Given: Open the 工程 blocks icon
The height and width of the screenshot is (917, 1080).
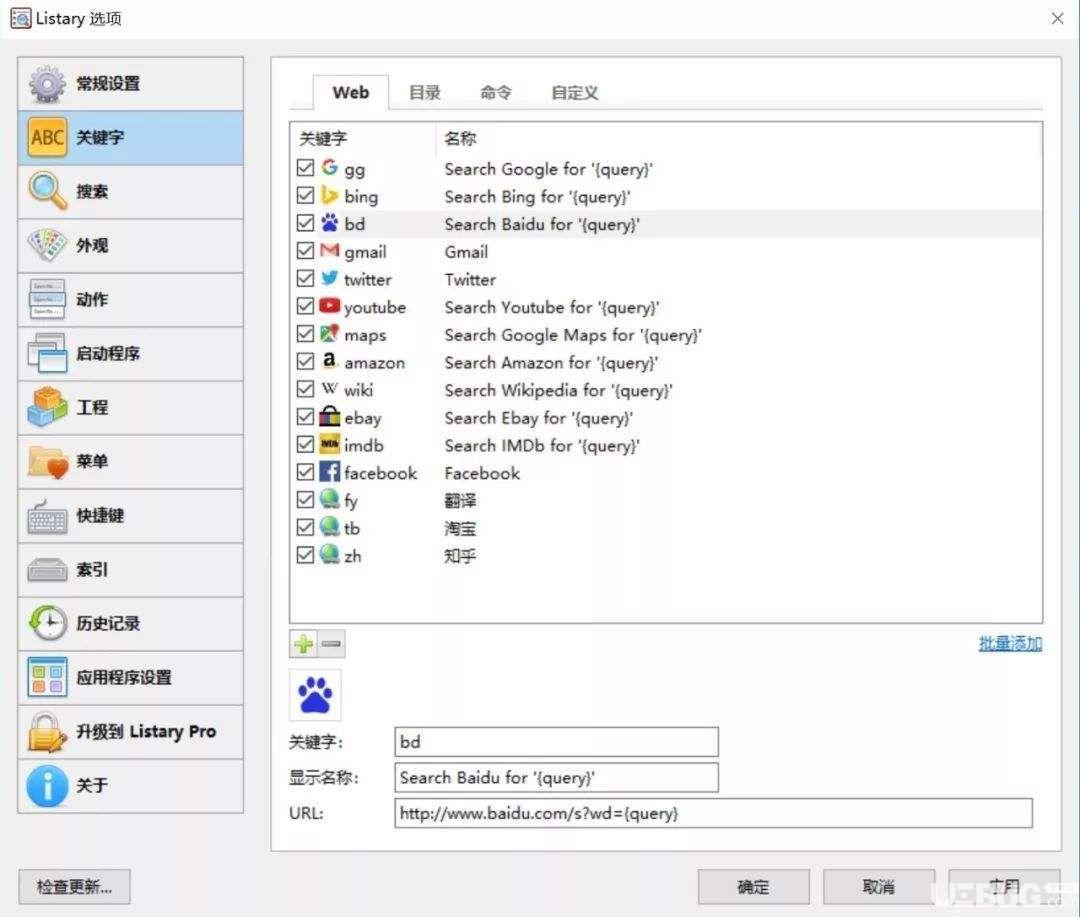Looking at the screenshot, I should pyautogui.click(x=47, y=407).
